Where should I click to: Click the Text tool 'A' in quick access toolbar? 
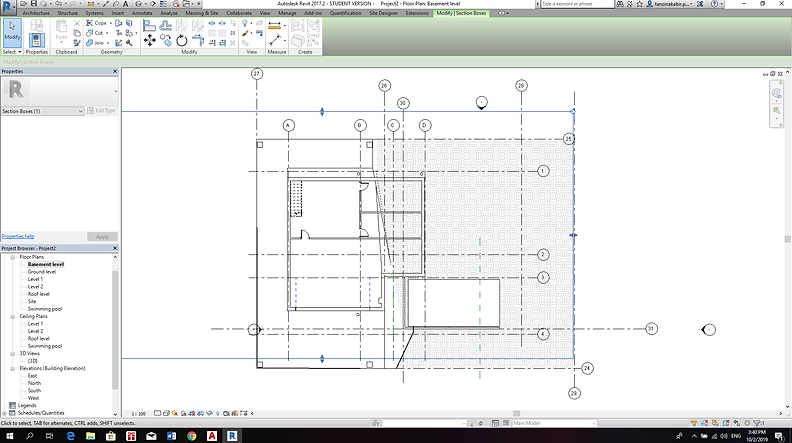(126, 4)
